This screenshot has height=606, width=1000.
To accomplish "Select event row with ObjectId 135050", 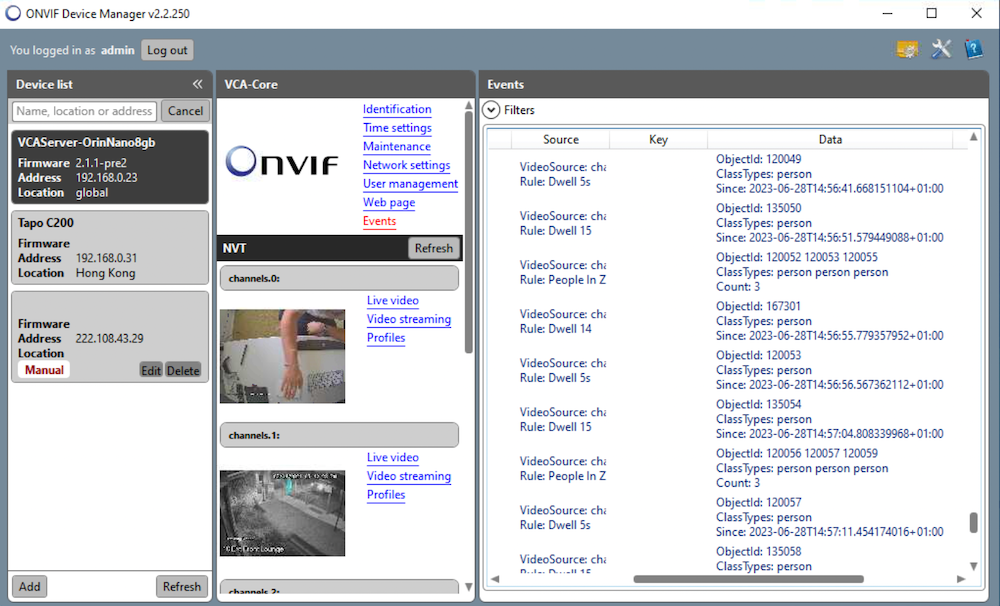I will (x=727, y=223).
